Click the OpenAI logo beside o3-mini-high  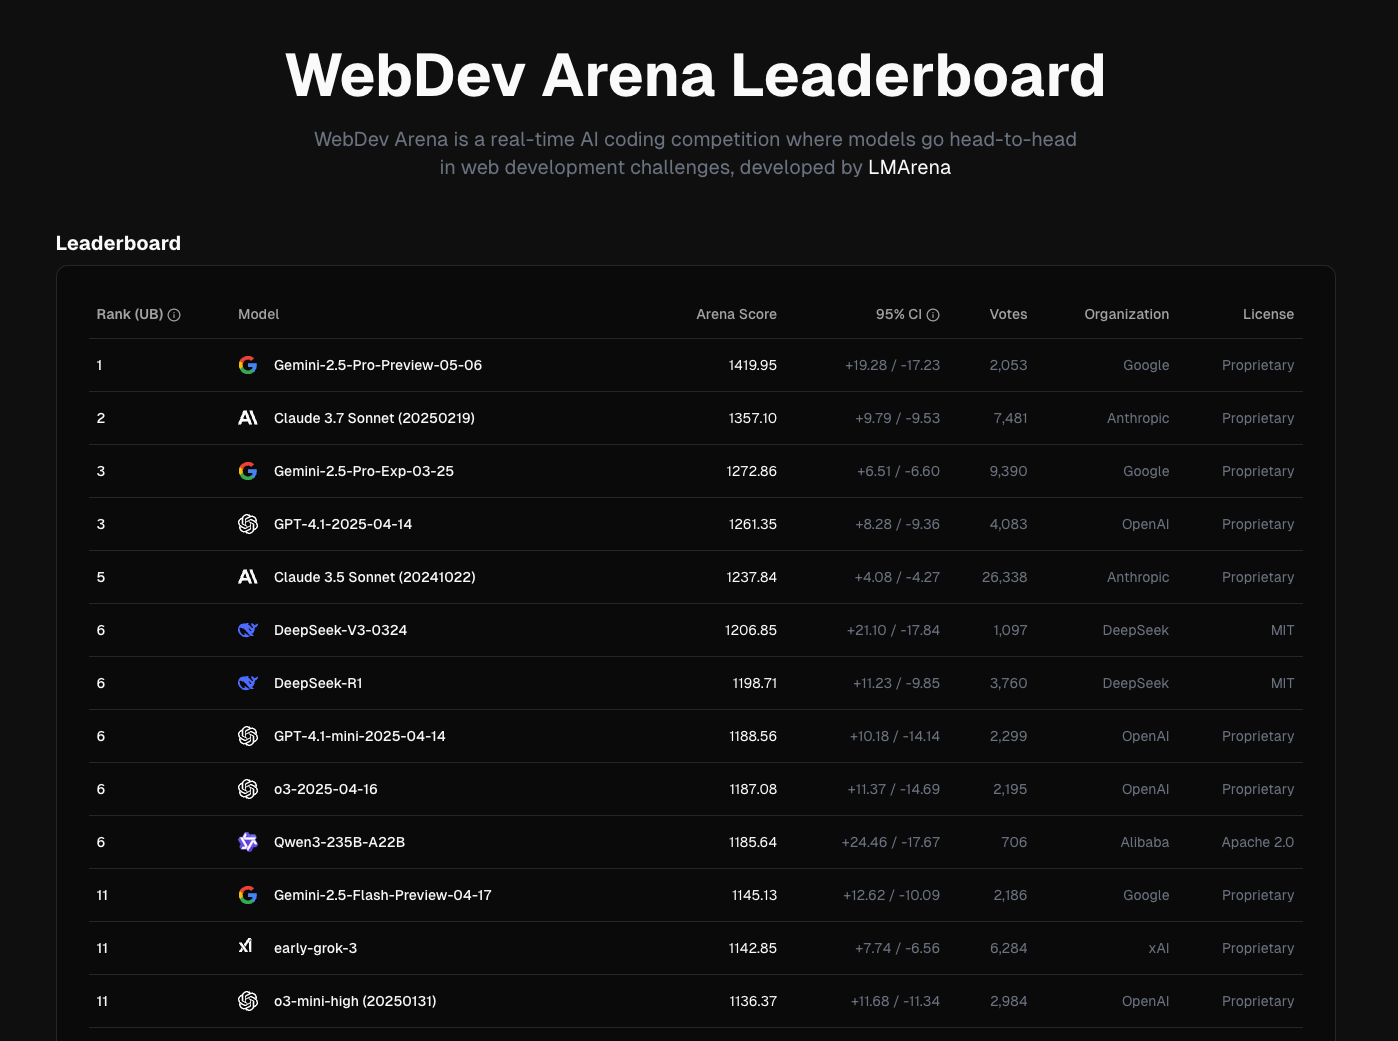point(248,1001)
